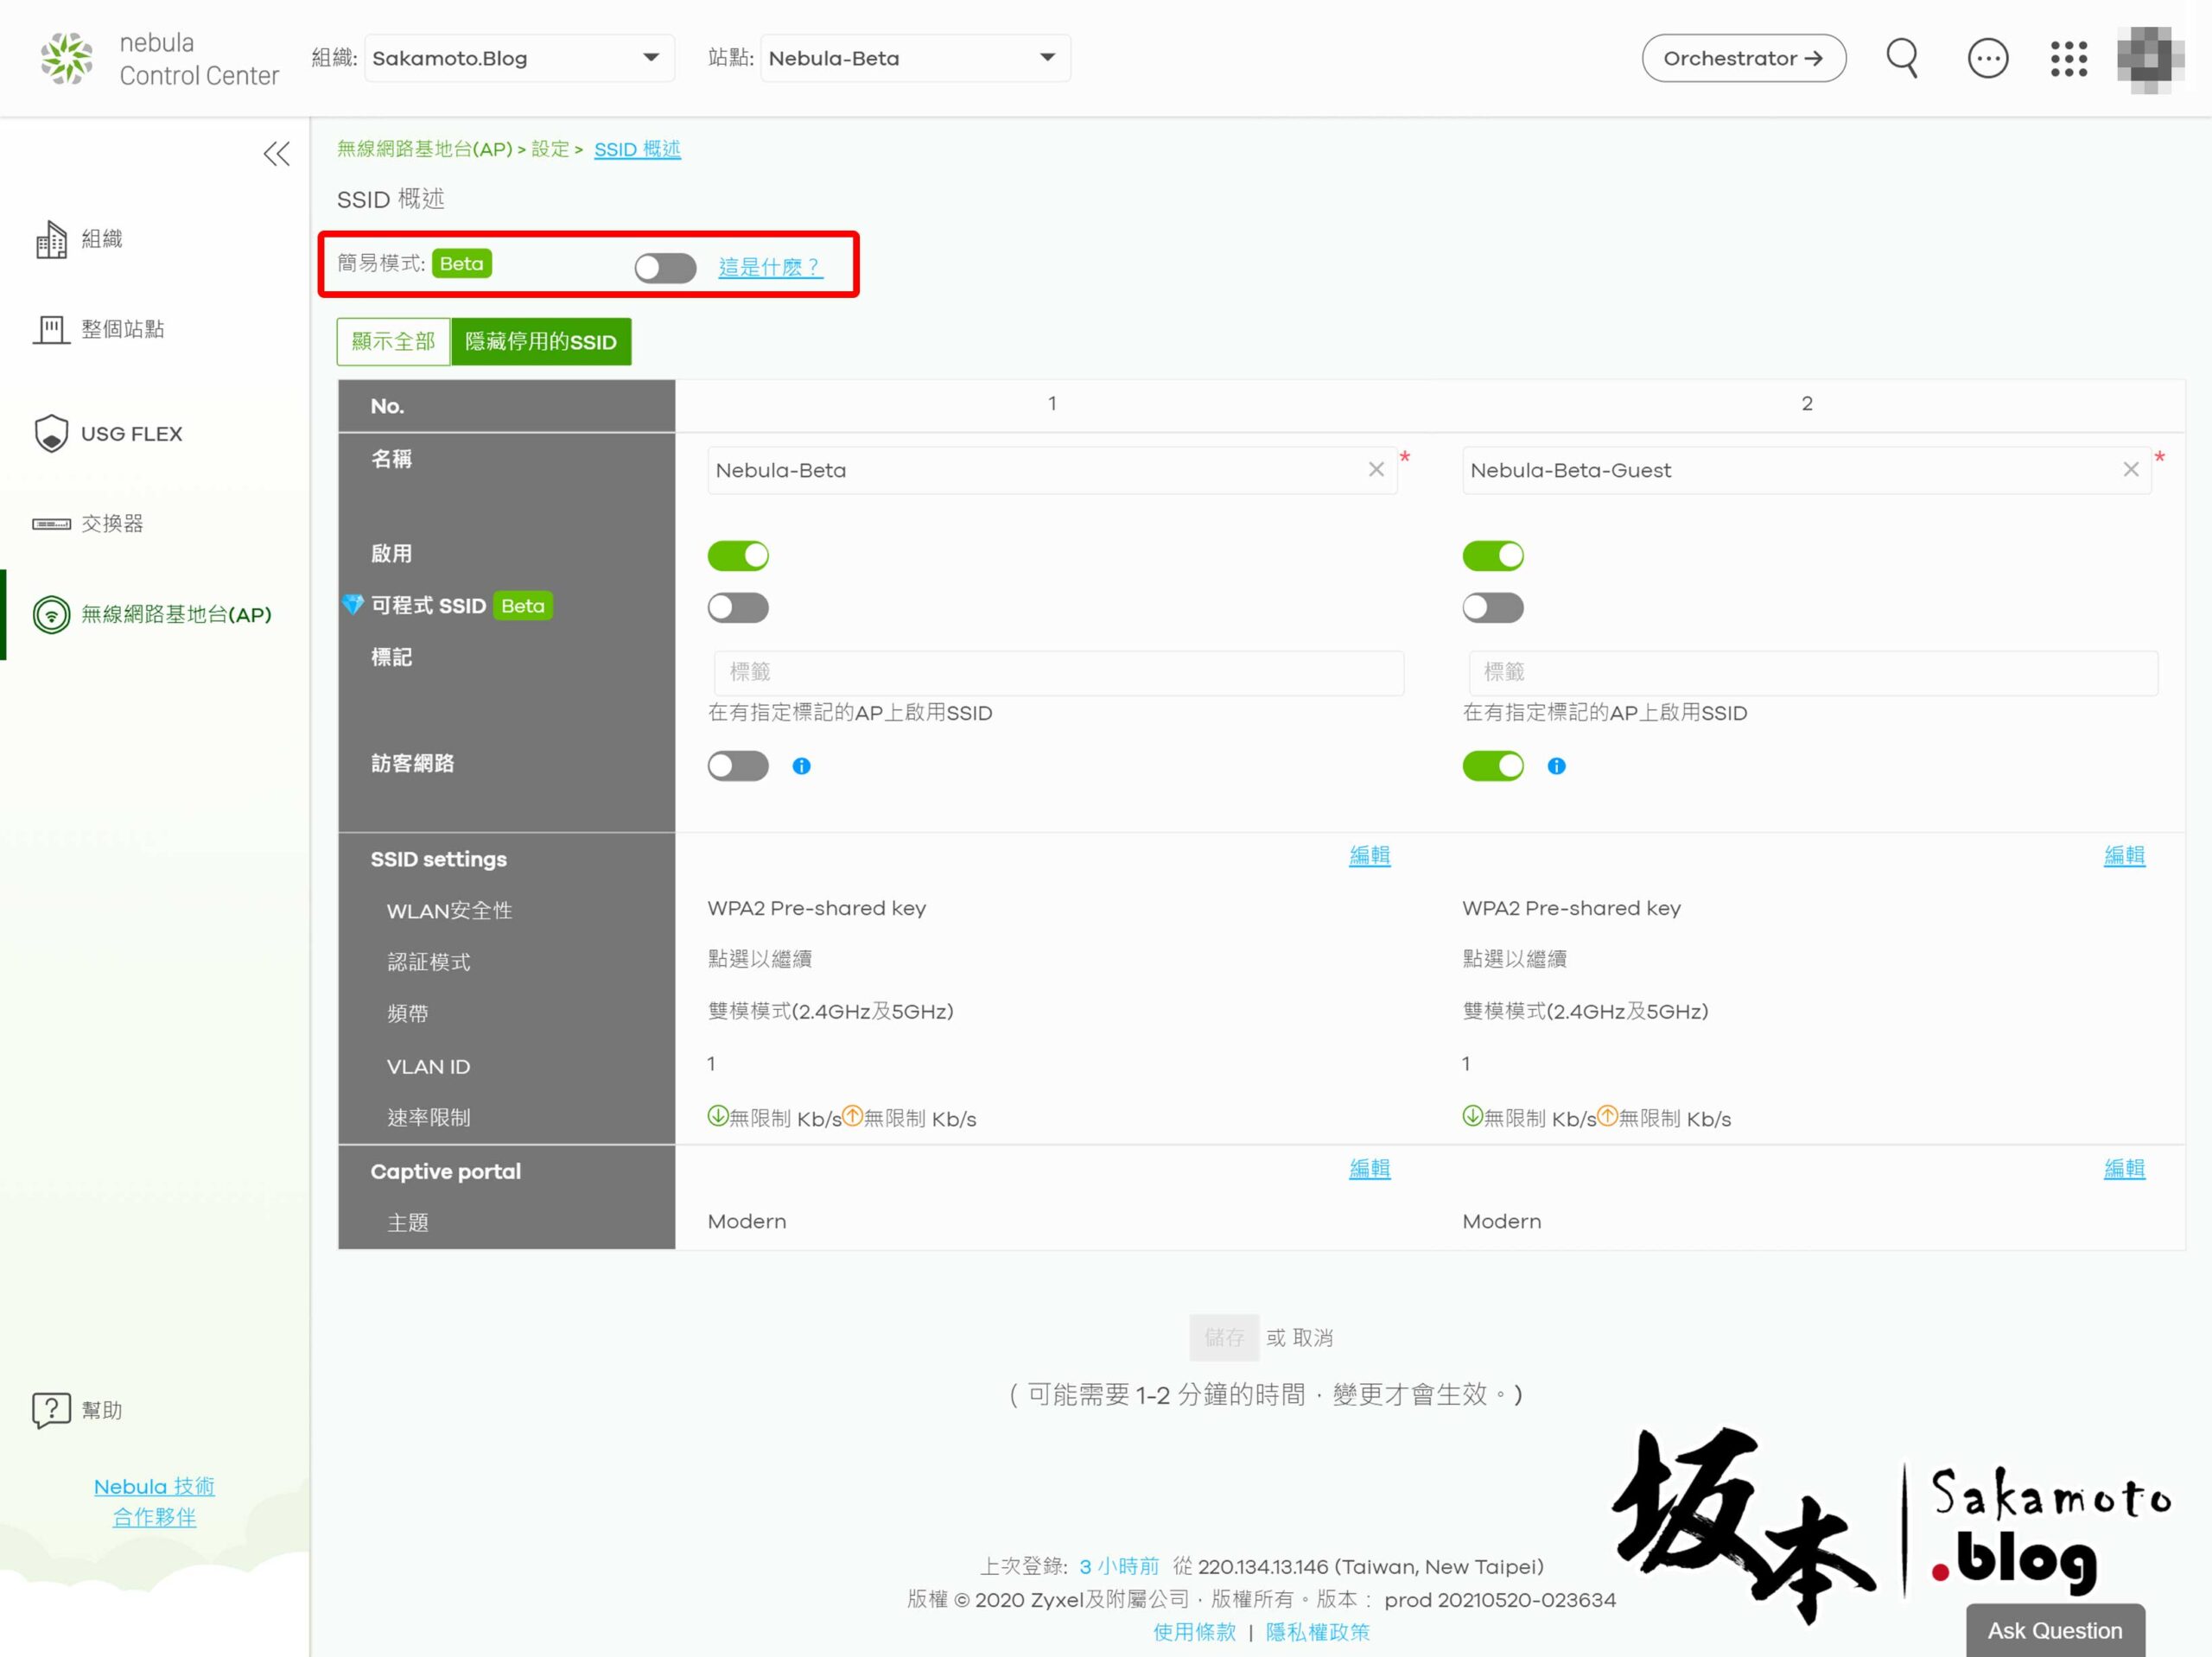This screenshot has width=2212, height=1657.
Task: Toggle 啟用 for SSID 1
Action: coord(738,556)
